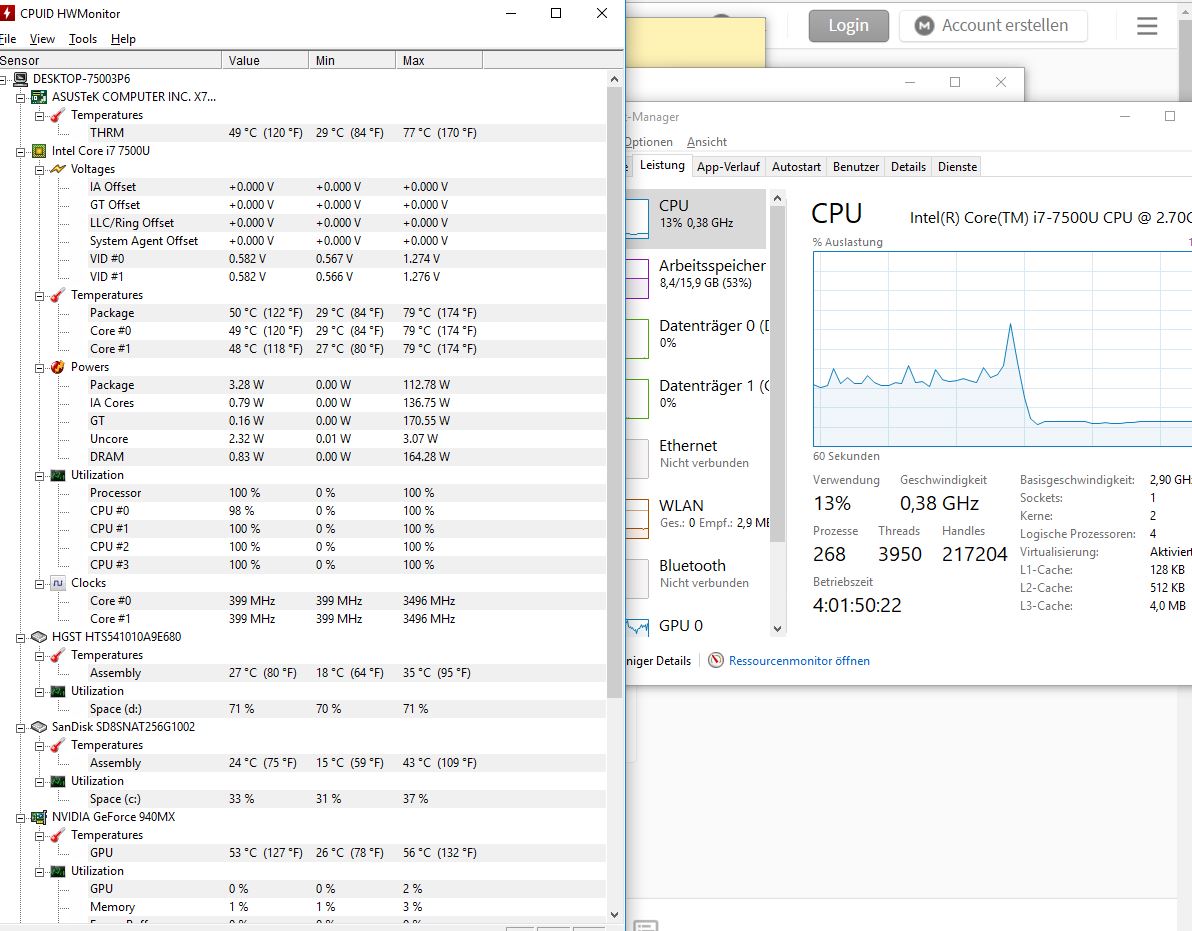Collapse the NVIDIA GeForce 940MX node
This screenshot has height=931, width=1192.
point(21,818)
